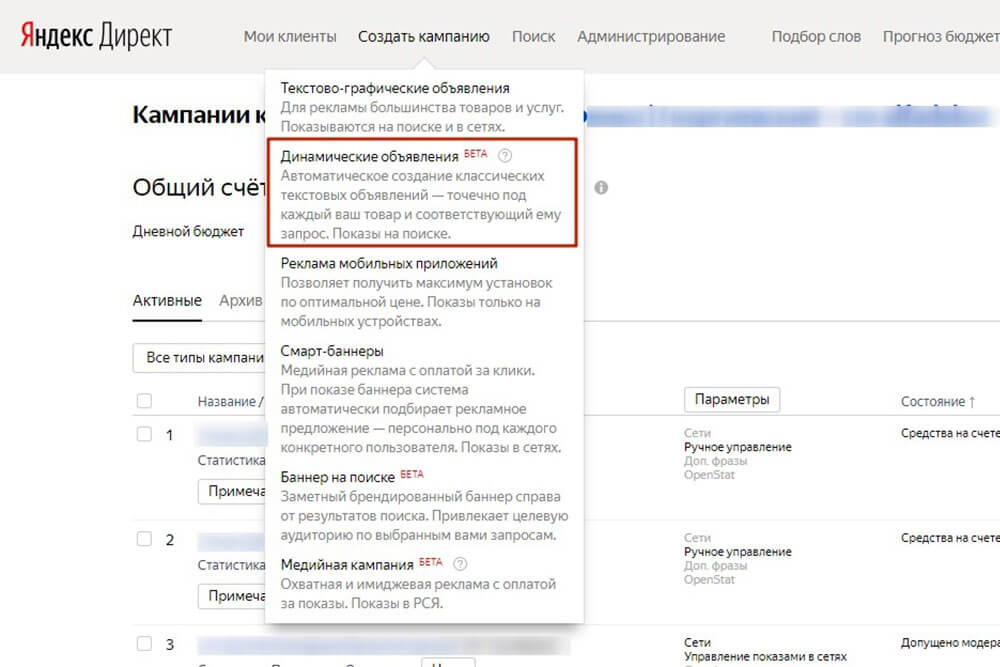Click Примечание button under campaign 1
This screenshot has height=667, width=1000.
click(232, 491)
